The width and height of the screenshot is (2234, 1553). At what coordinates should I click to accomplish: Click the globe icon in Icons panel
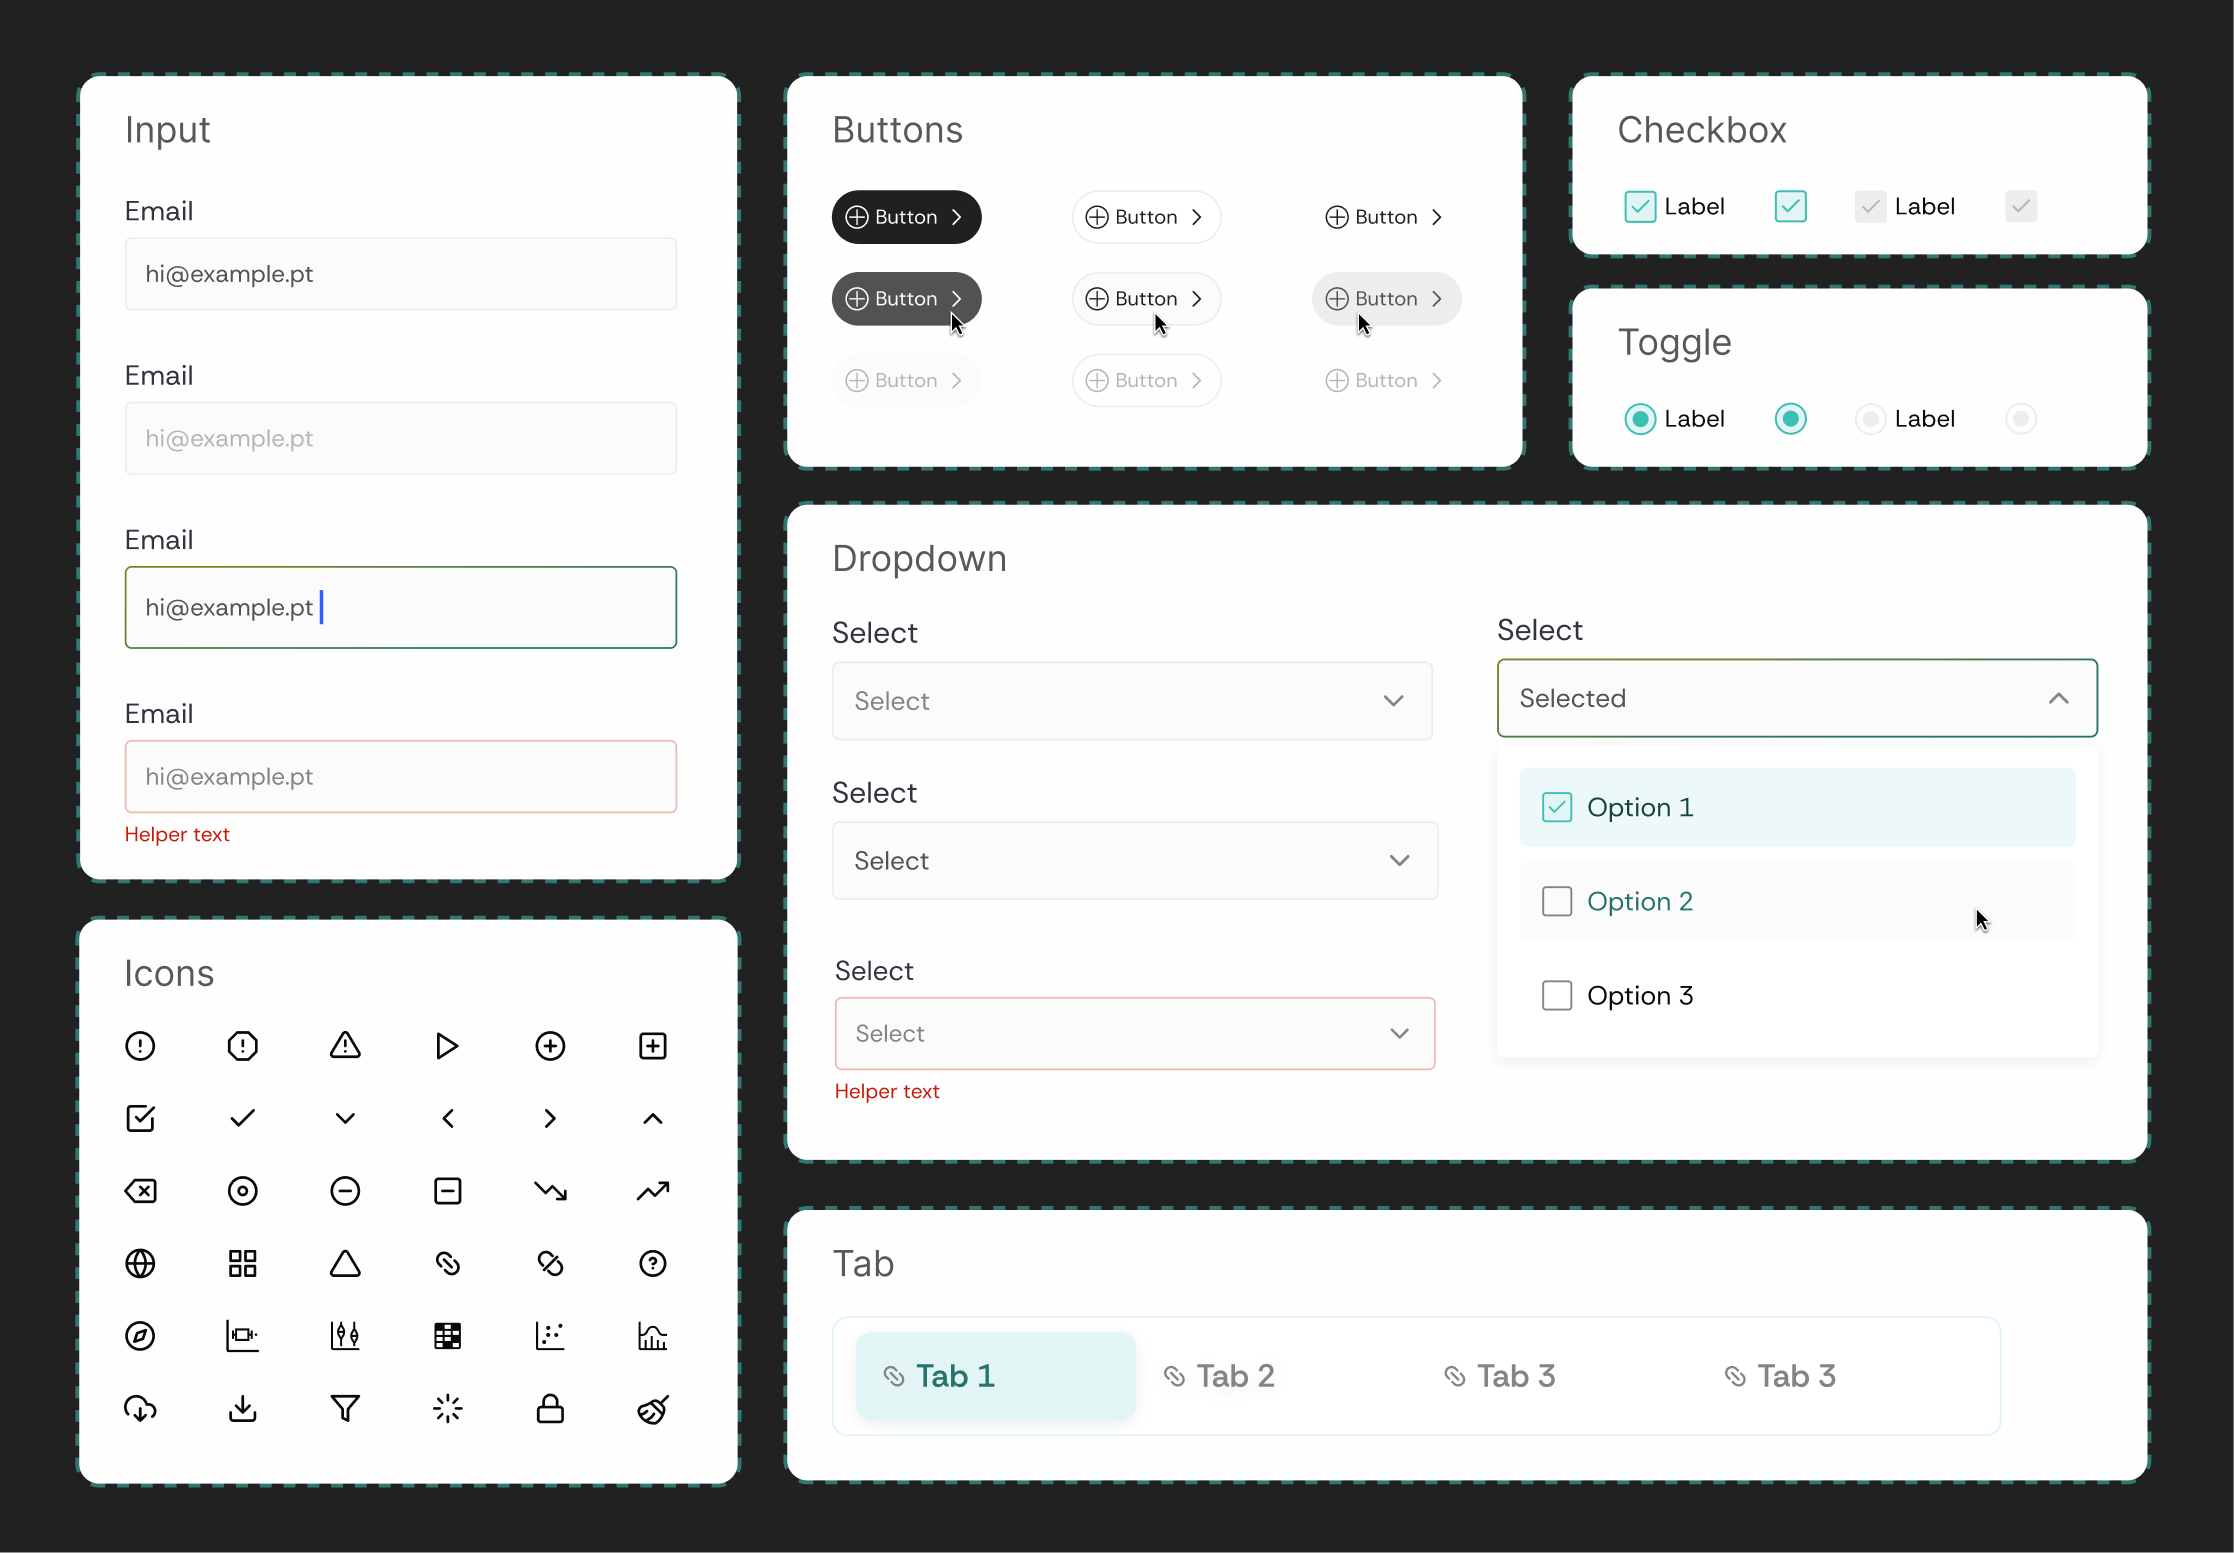point(140,1264)
